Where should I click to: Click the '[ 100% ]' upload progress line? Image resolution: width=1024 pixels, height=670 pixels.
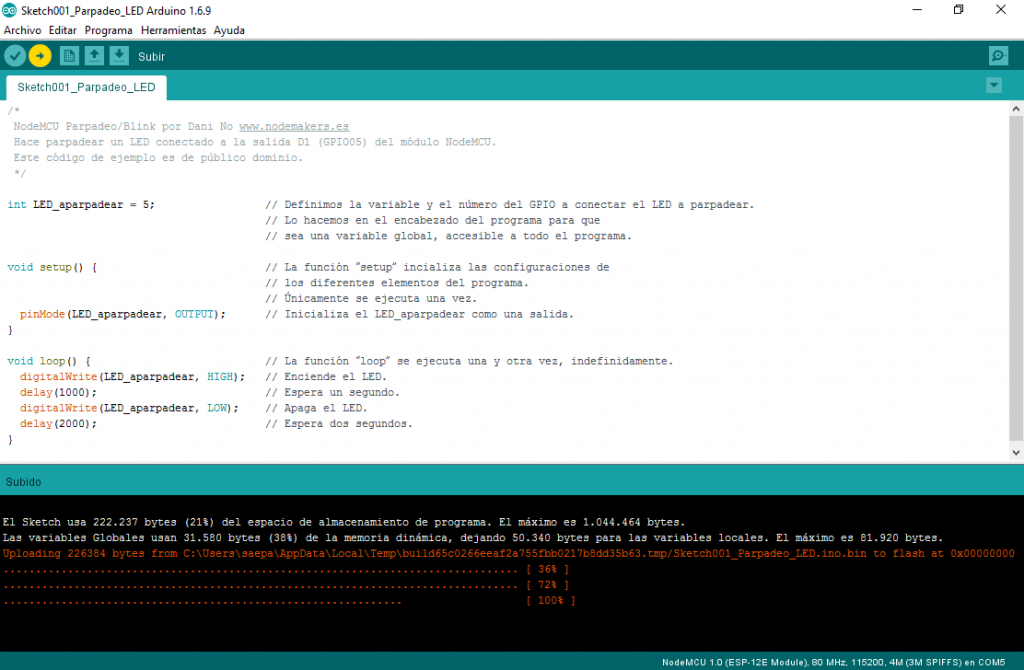coord(289,601)
